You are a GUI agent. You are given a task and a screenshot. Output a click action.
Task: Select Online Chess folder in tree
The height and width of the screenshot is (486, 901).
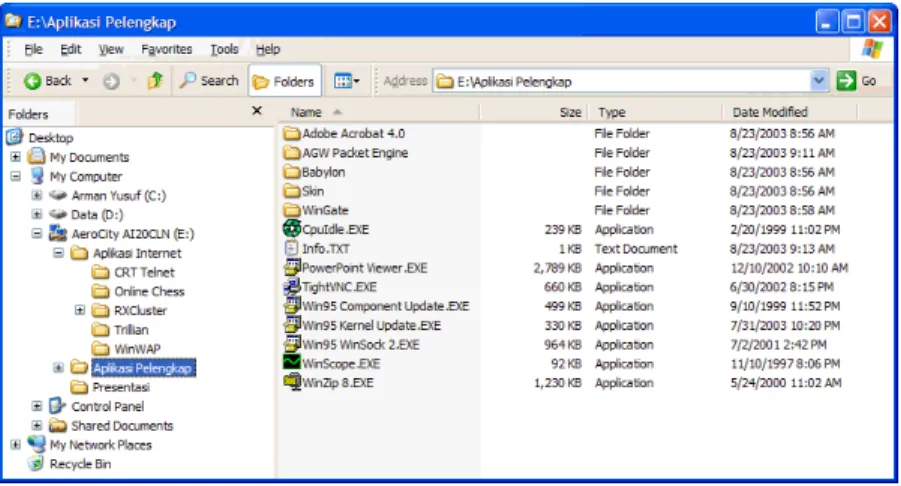click(149, 291)
